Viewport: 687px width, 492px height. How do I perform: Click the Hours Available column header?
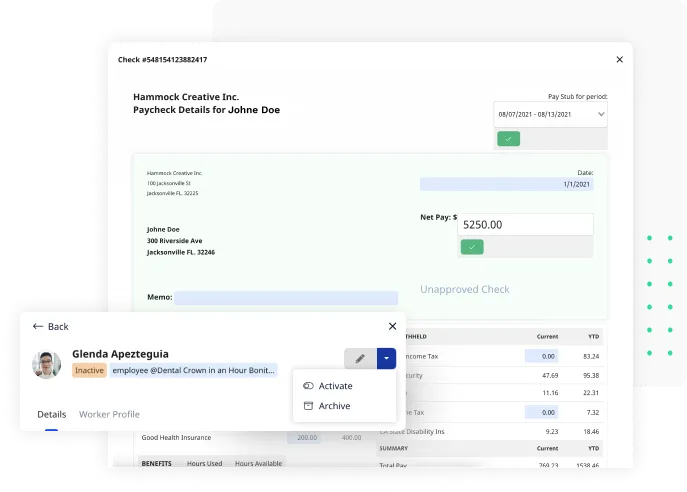click(x=259, y=463)
